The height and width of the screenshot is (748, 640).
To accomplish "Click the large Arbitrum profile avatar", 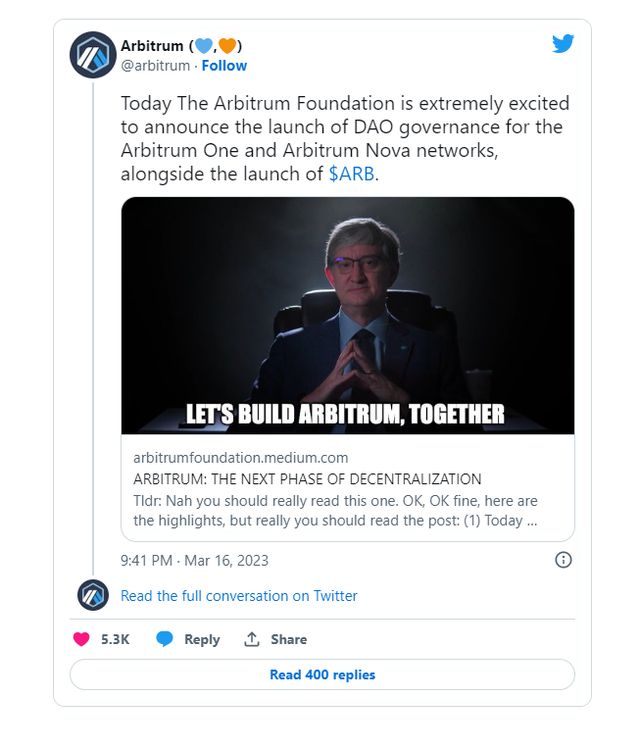I will pos(93,55).
